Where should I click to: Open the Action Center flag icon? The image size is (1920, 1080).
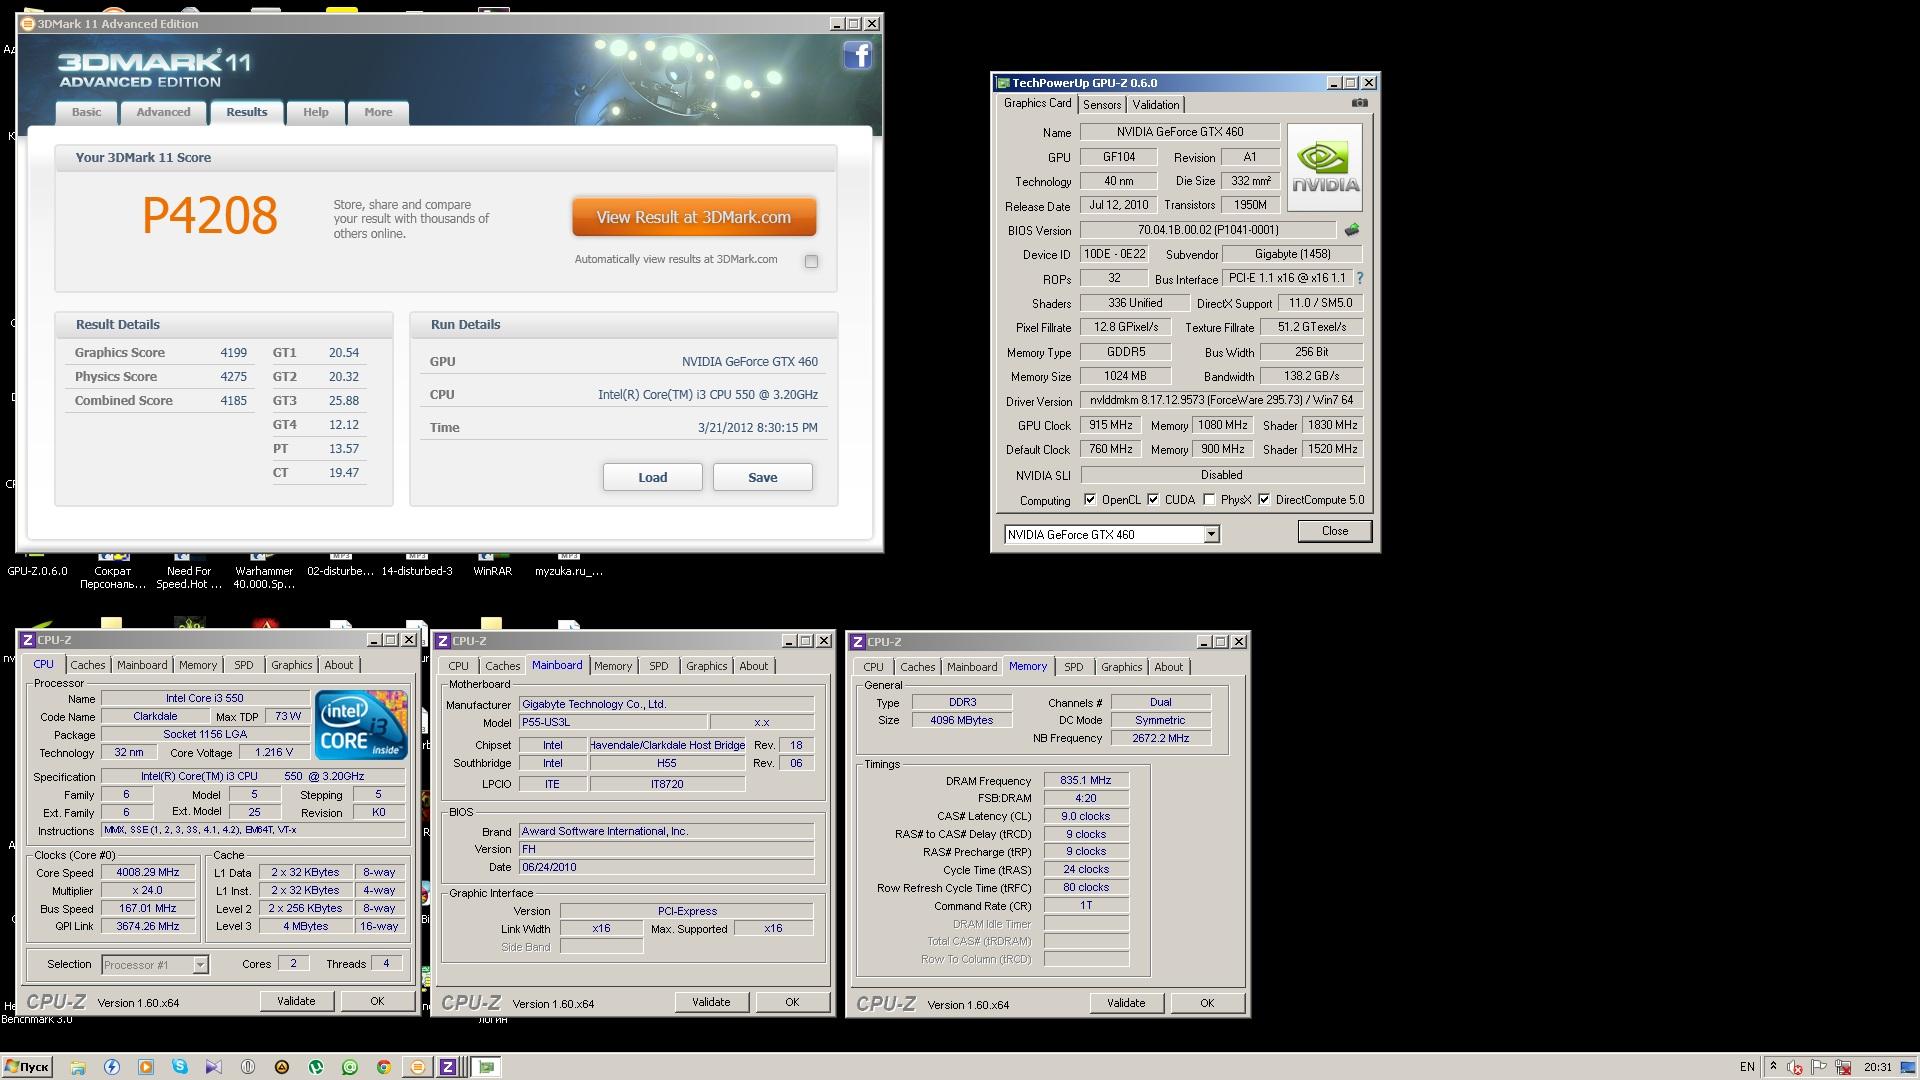[1819, 1067]
